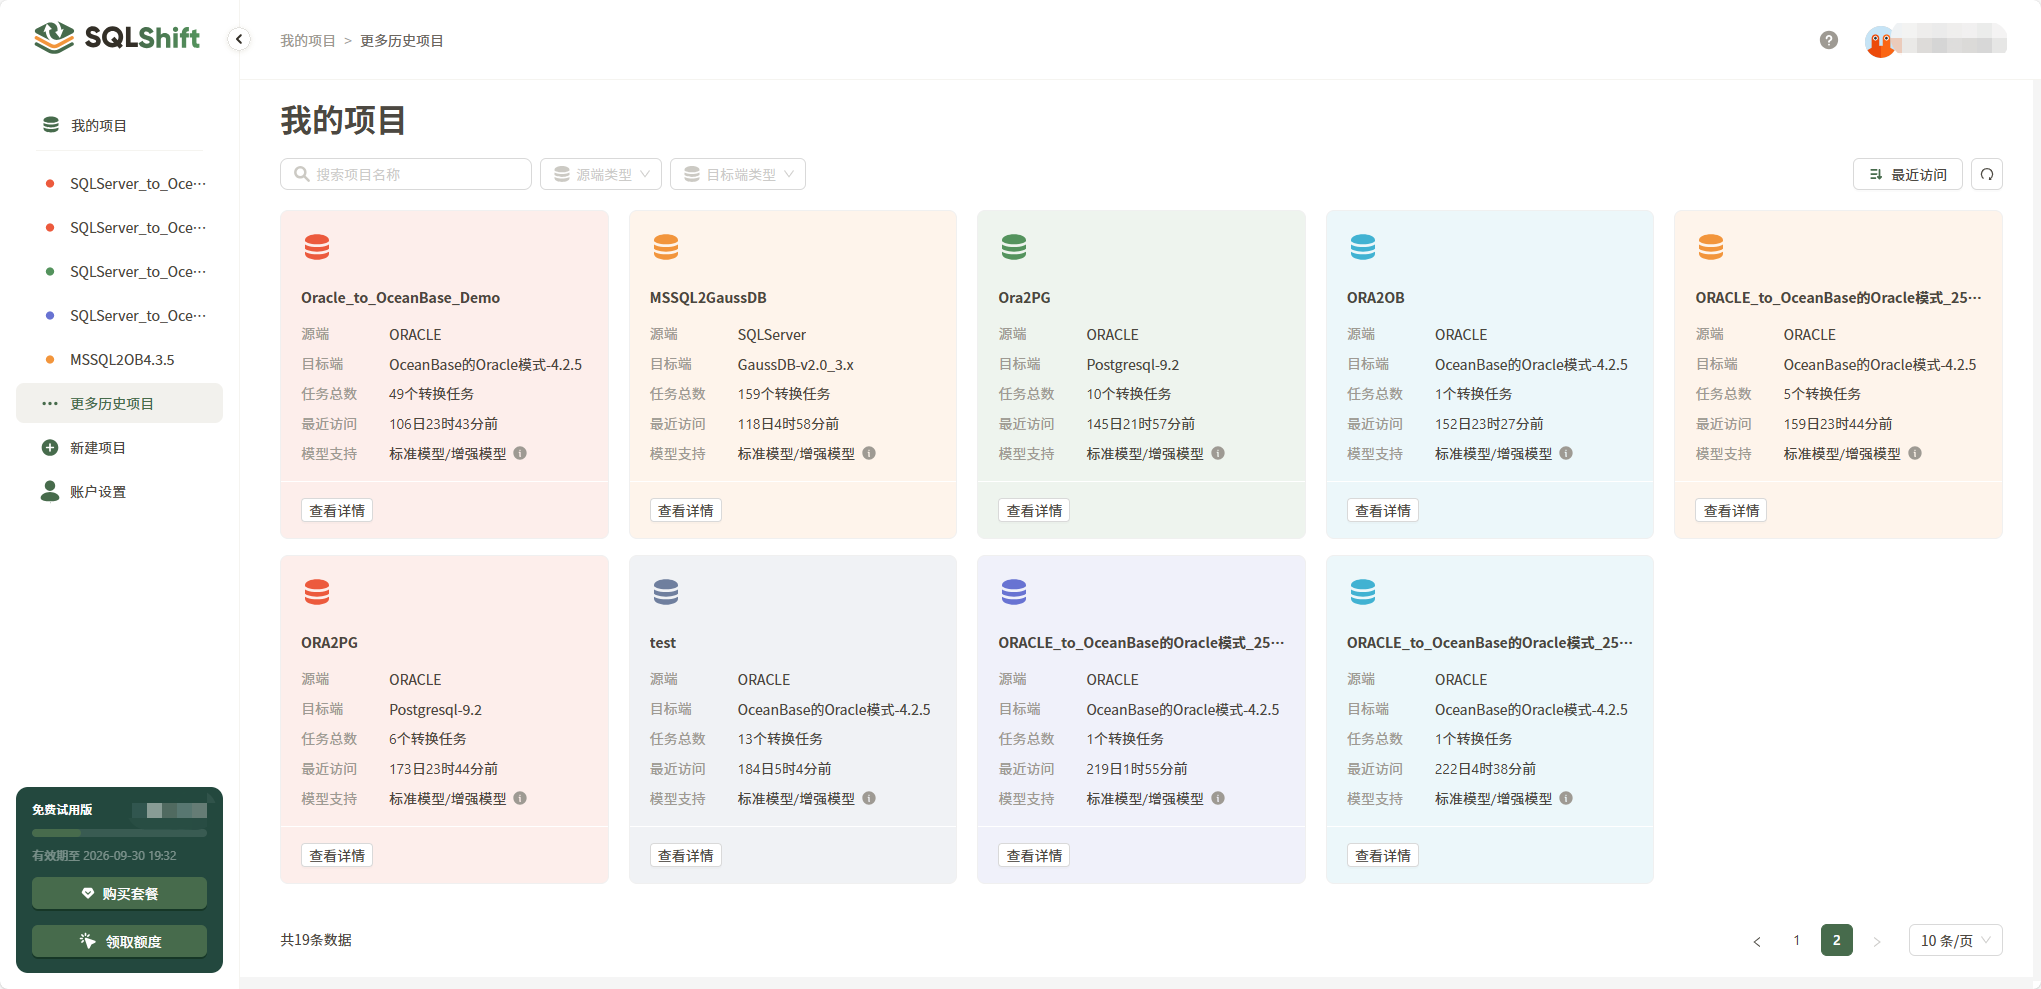Select page 1 in pagination
The image size is (2041, 989).
click(x=1796, y=940)
